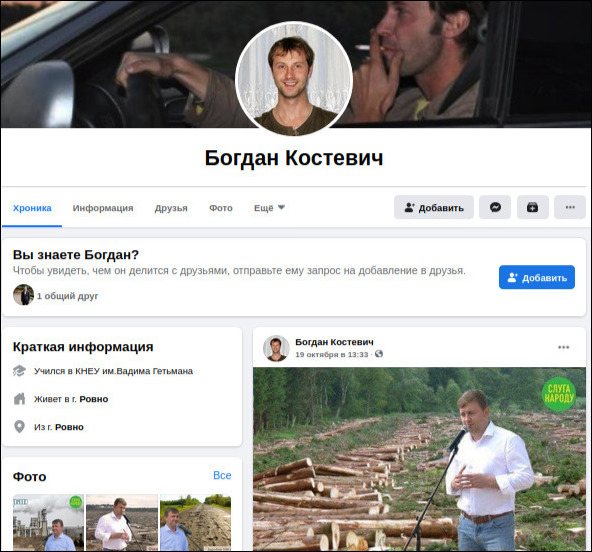
Task: Switch to the Информация tab
Action: coord(103,208)
